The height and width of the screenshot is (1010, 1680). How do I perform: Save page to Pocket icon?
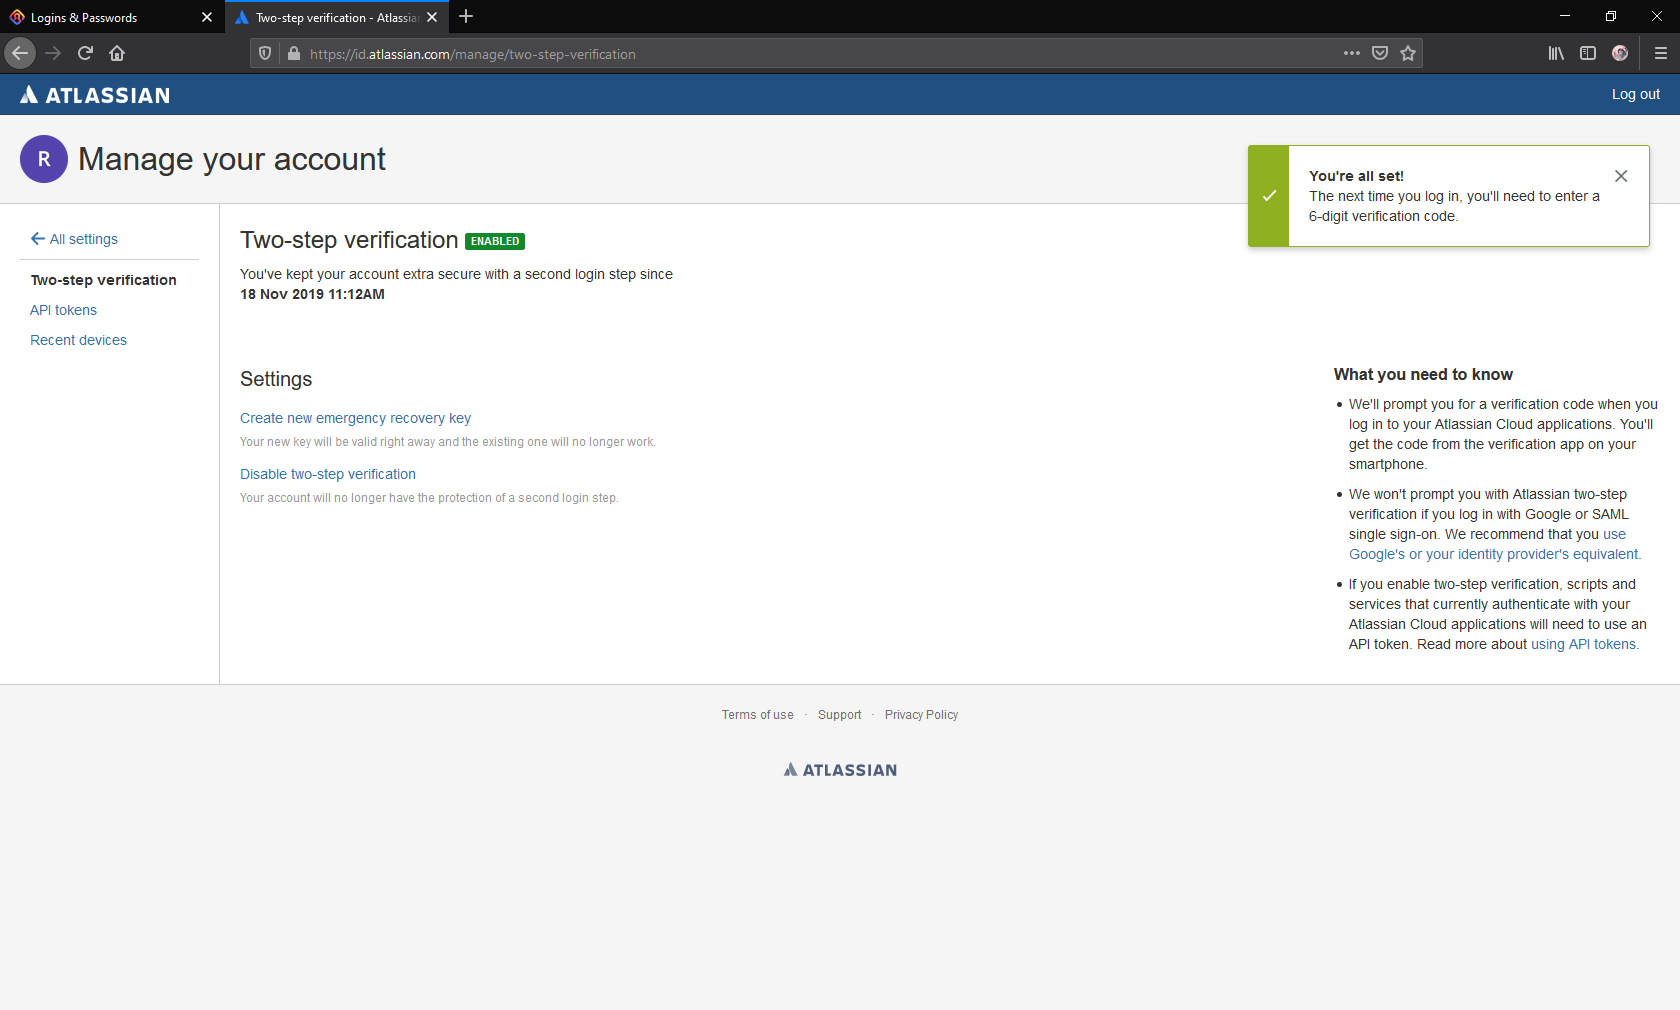(1380, 53)
